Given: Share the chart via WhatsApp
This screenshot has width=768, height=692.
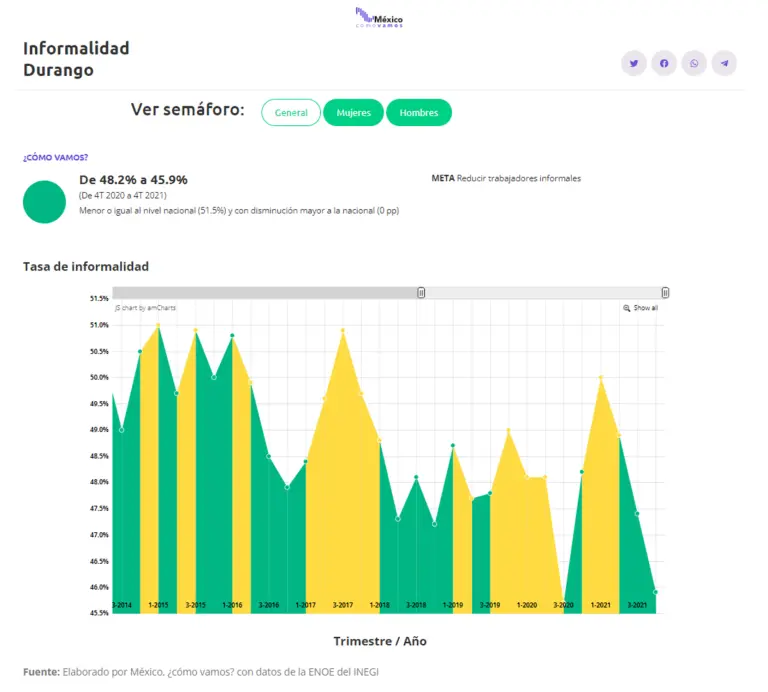Looking at the screenshot, I should 694,63.
